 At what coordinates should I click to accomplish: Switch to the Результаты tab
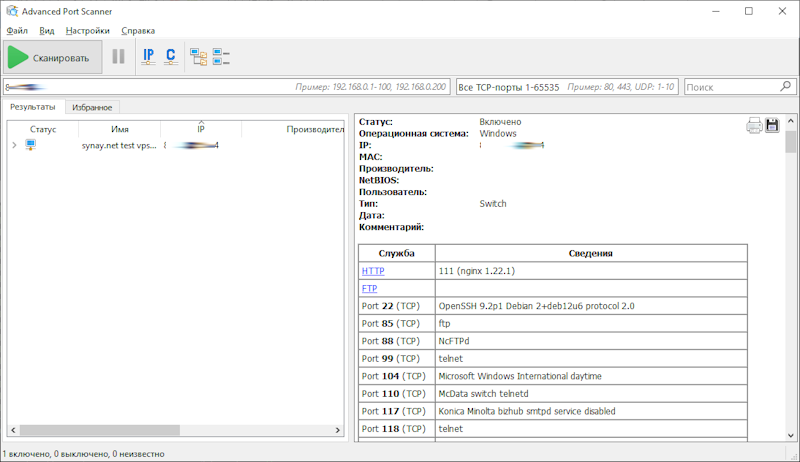33,107
